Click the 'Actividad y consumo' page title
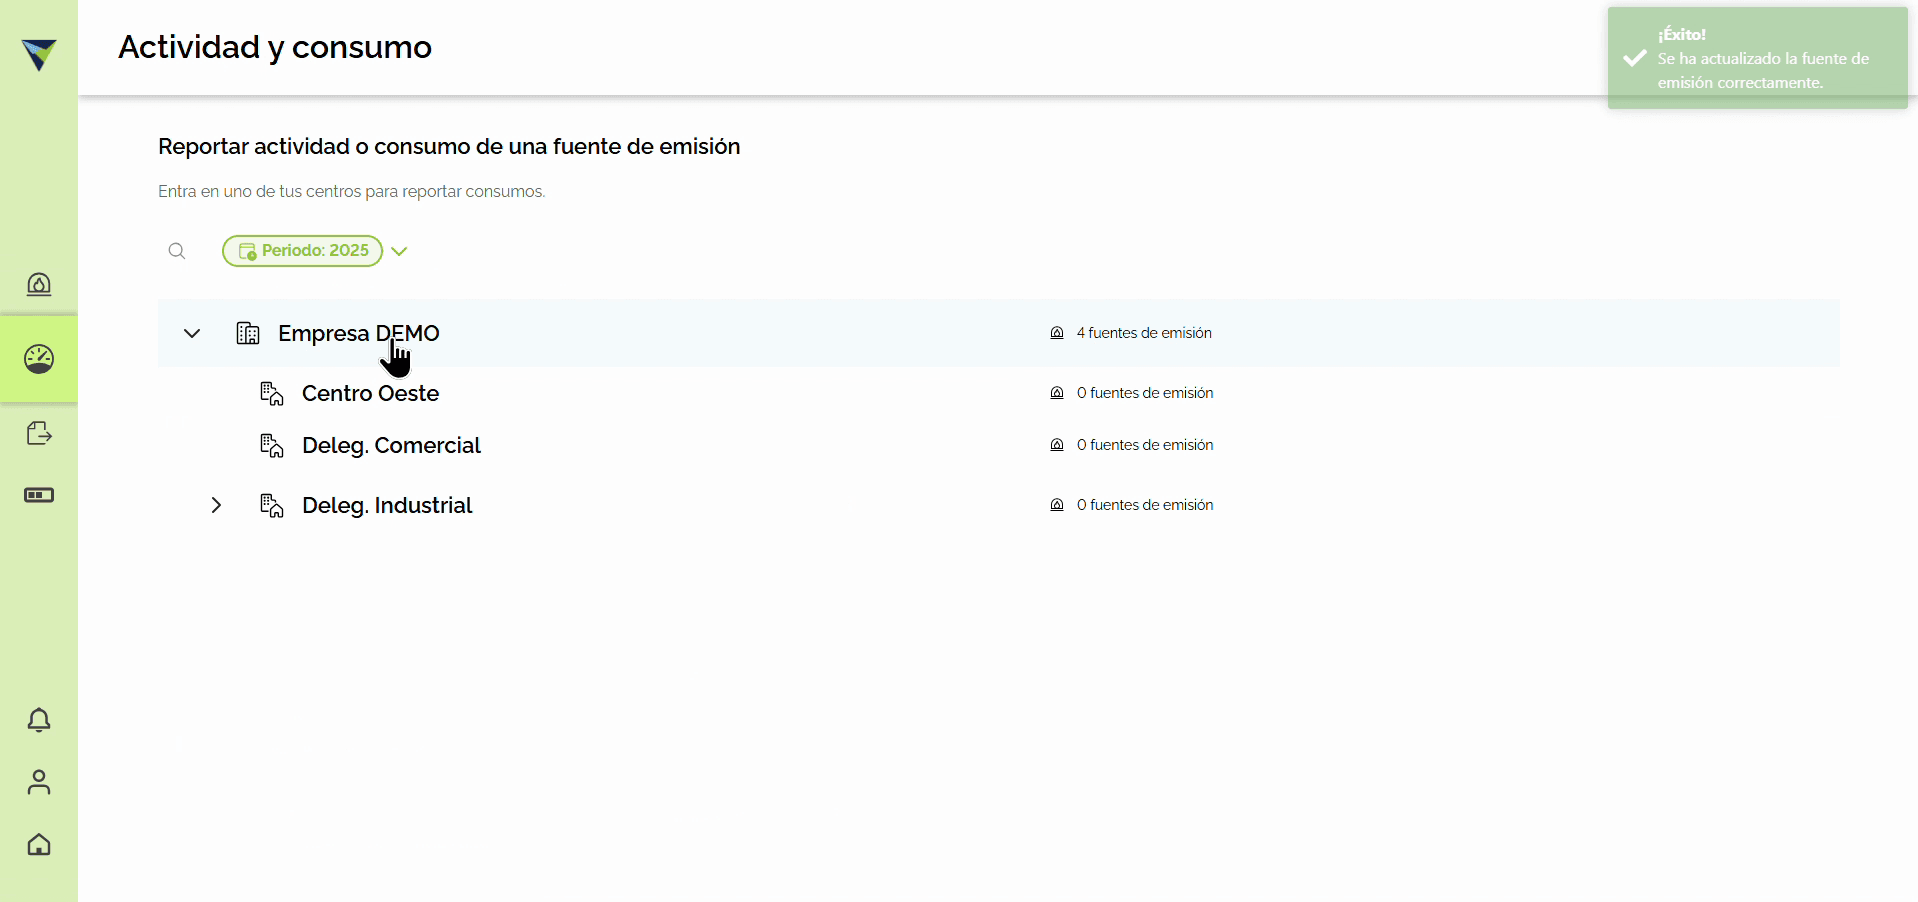Image resolution: width=1918 pixels, height=902 pixels. (275, 47)
